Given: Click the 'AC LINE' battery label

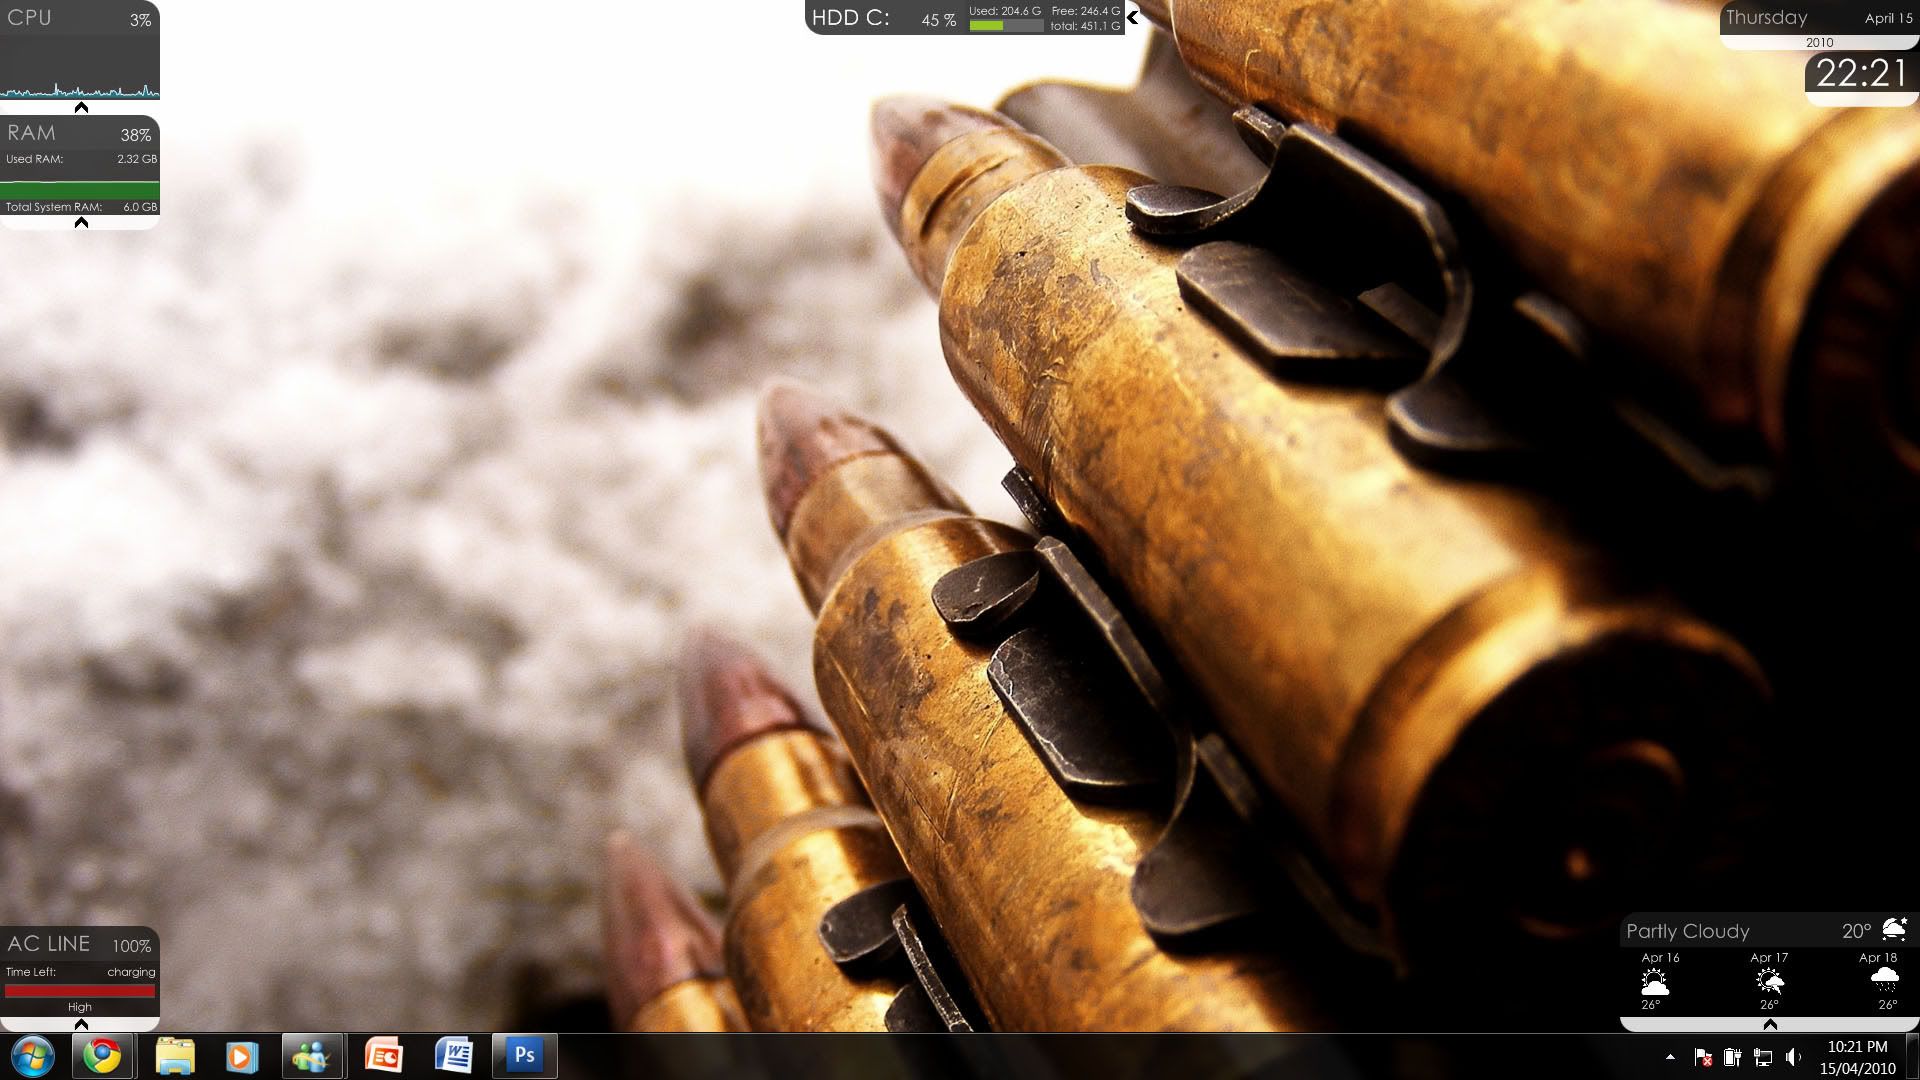Looking at the screenshot, I should pyautogui.click(x=49, y=944).
